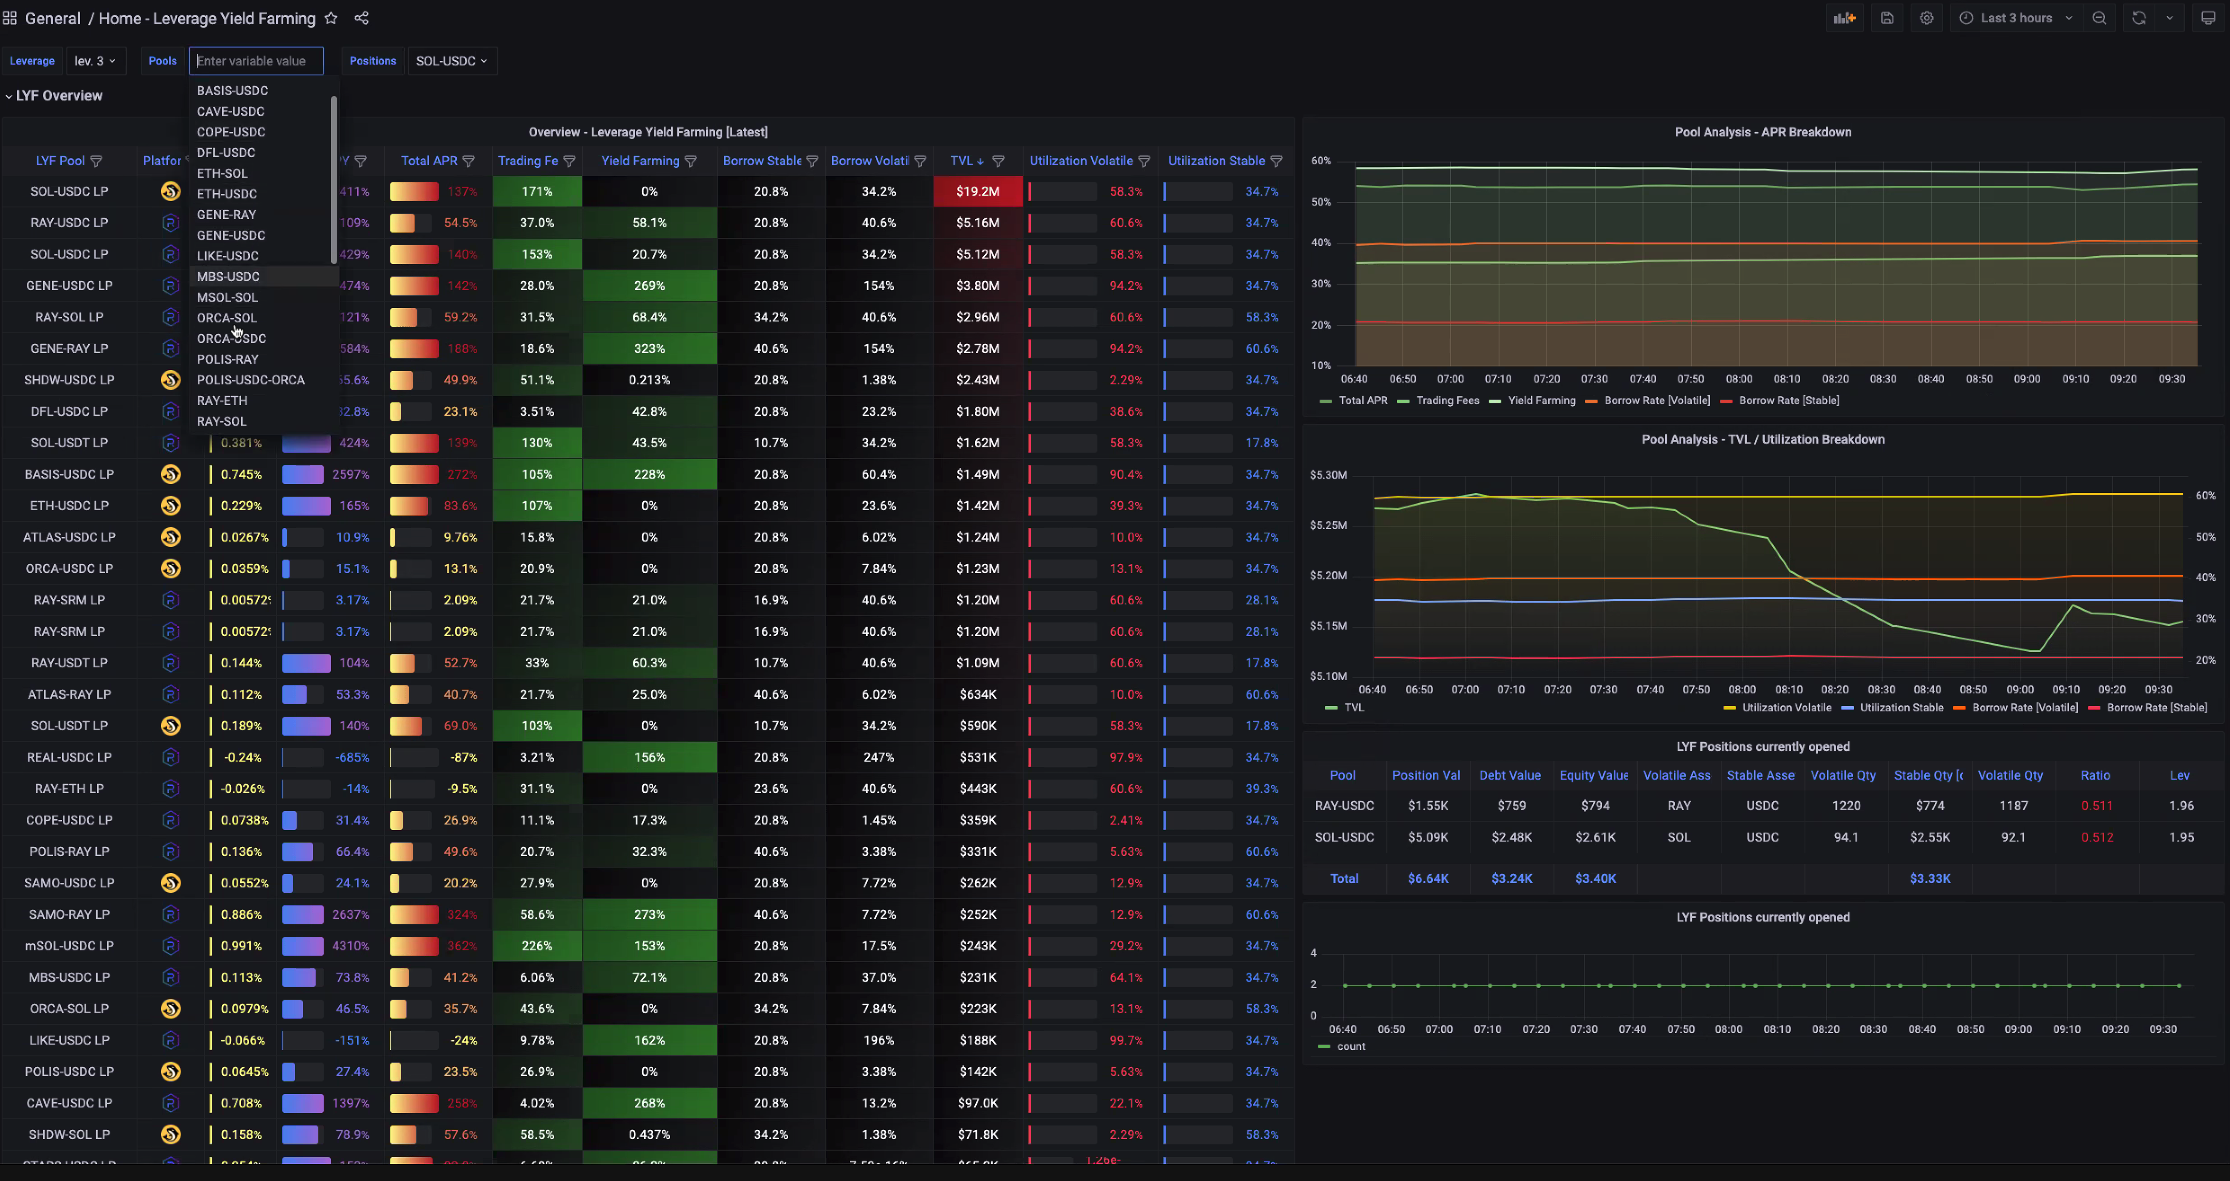Viewport: 2230px width, 1181px height.
Task: Select GENE-RAY from pools list
Action: (226, 214)
